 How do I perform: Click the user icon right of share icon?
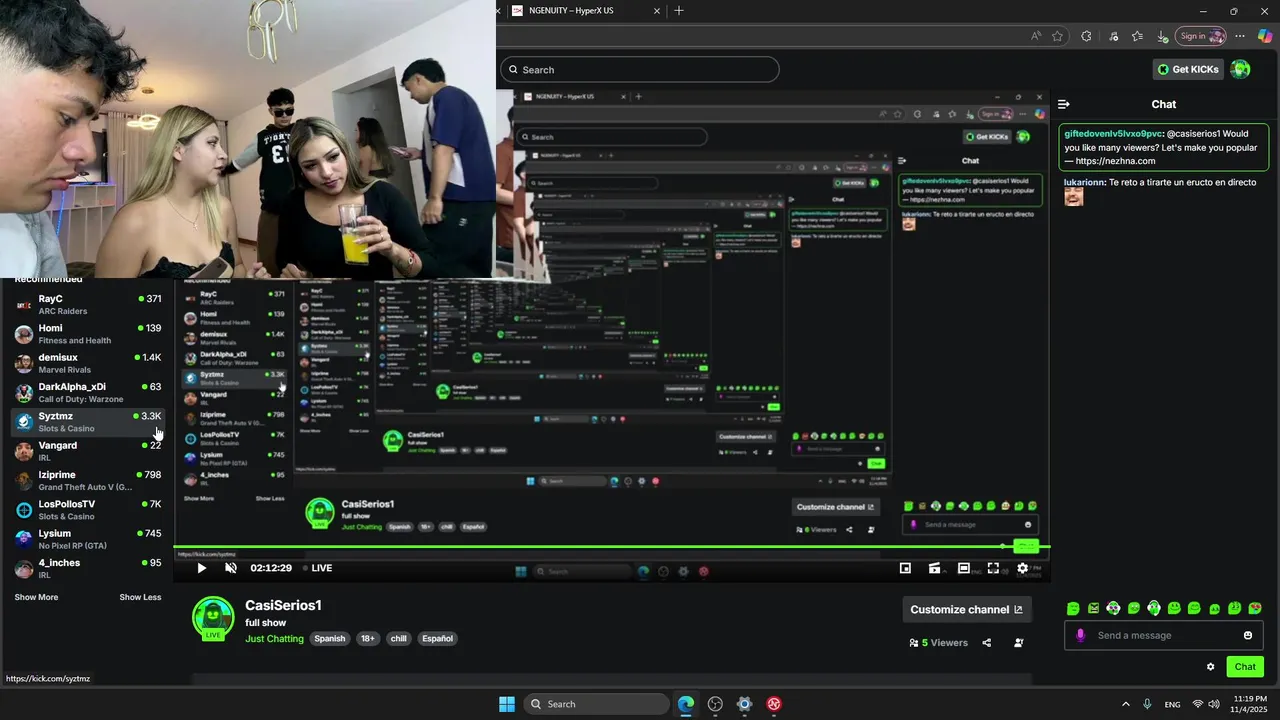(1019, 643)
